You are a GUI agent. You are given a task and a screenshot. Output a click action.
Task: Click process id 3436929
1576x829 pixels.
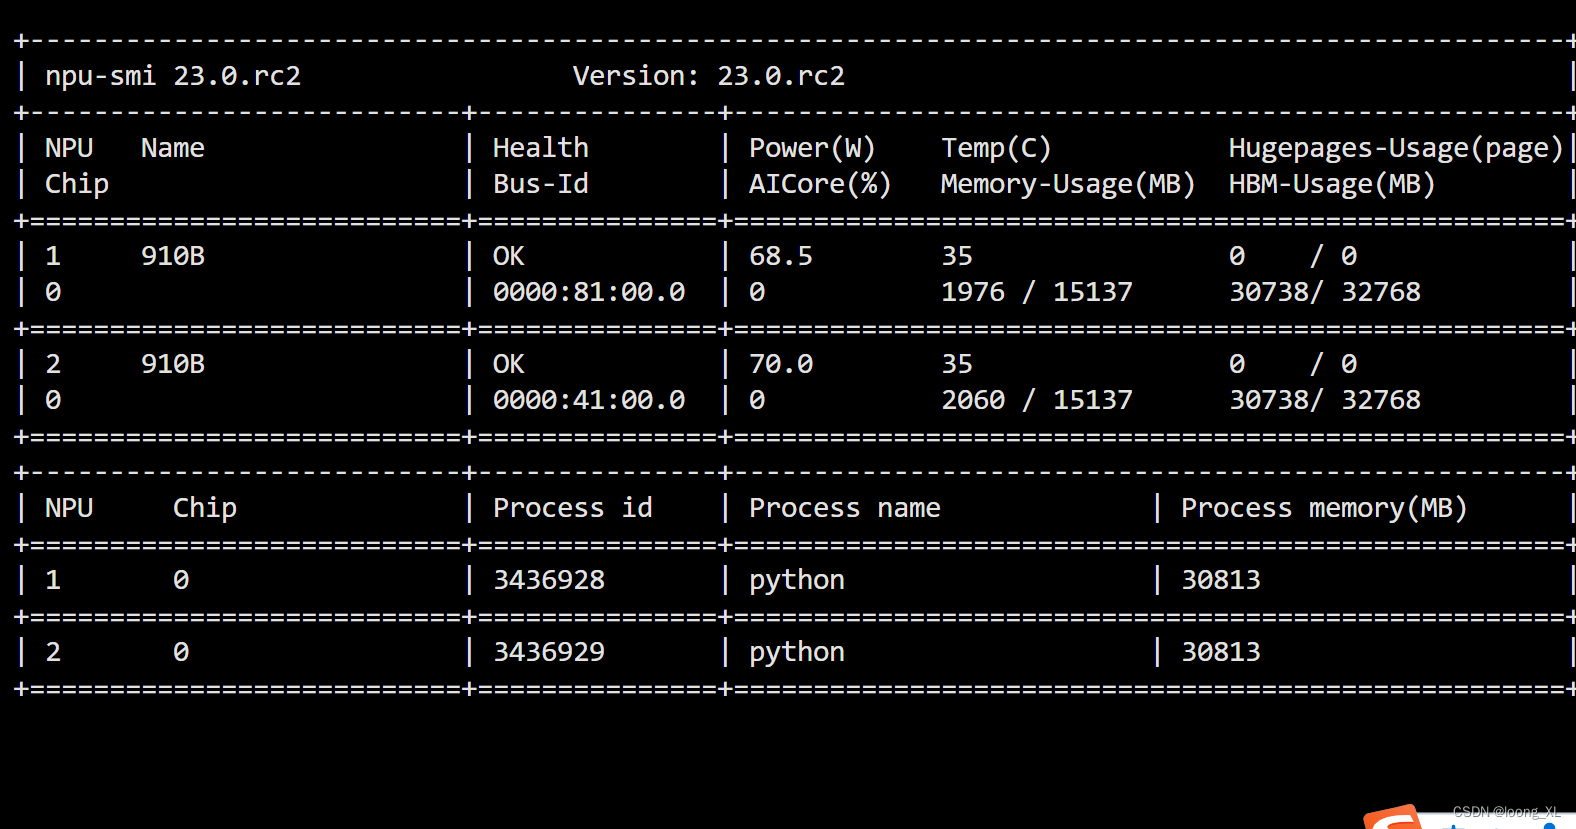click(x=549, y=652)
